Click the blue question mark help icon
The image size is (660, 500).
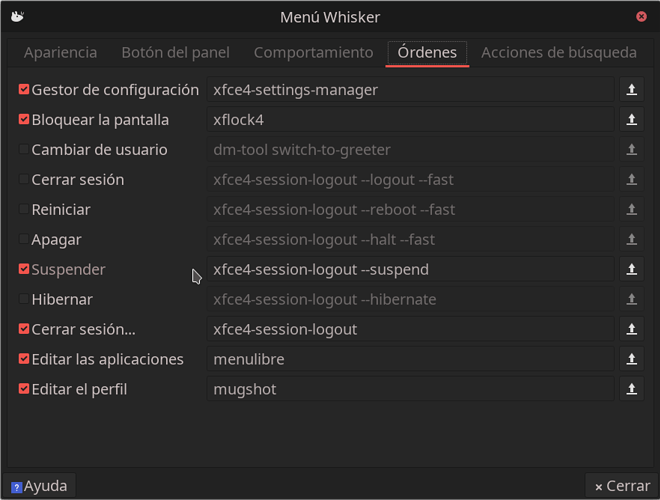[x=16, y=487]
